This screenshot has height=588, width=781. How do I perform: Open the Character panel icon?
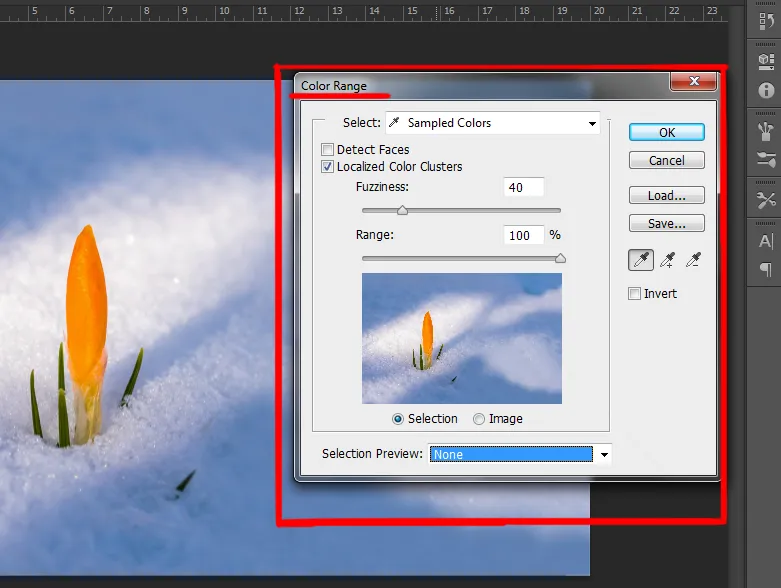pos(766,241)
